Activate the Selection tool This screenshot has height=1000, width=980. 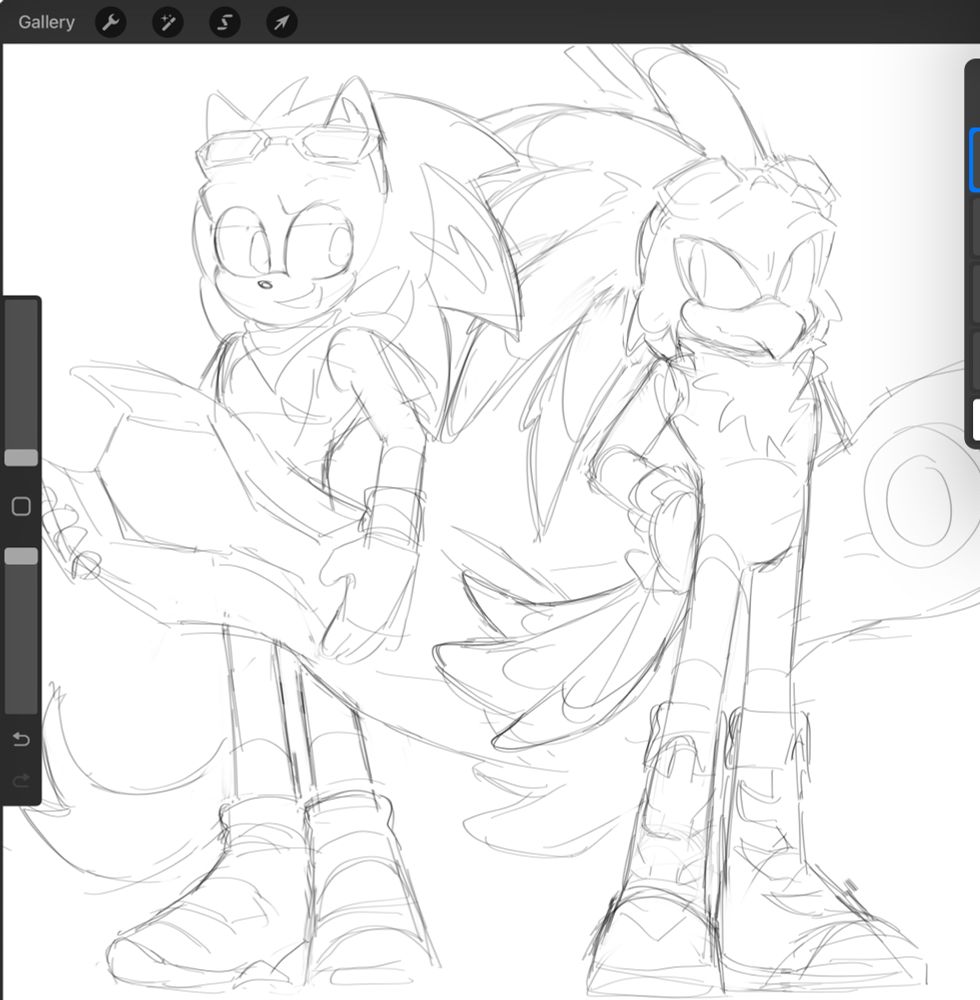[224, 22]
